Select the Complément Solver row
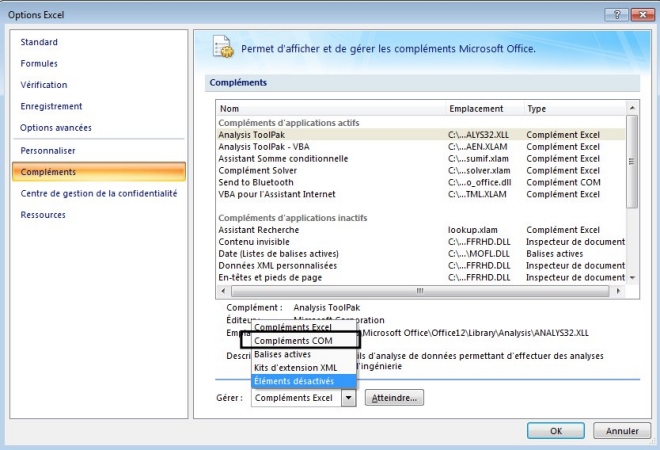Screen dimensions: 660x450 421,170
